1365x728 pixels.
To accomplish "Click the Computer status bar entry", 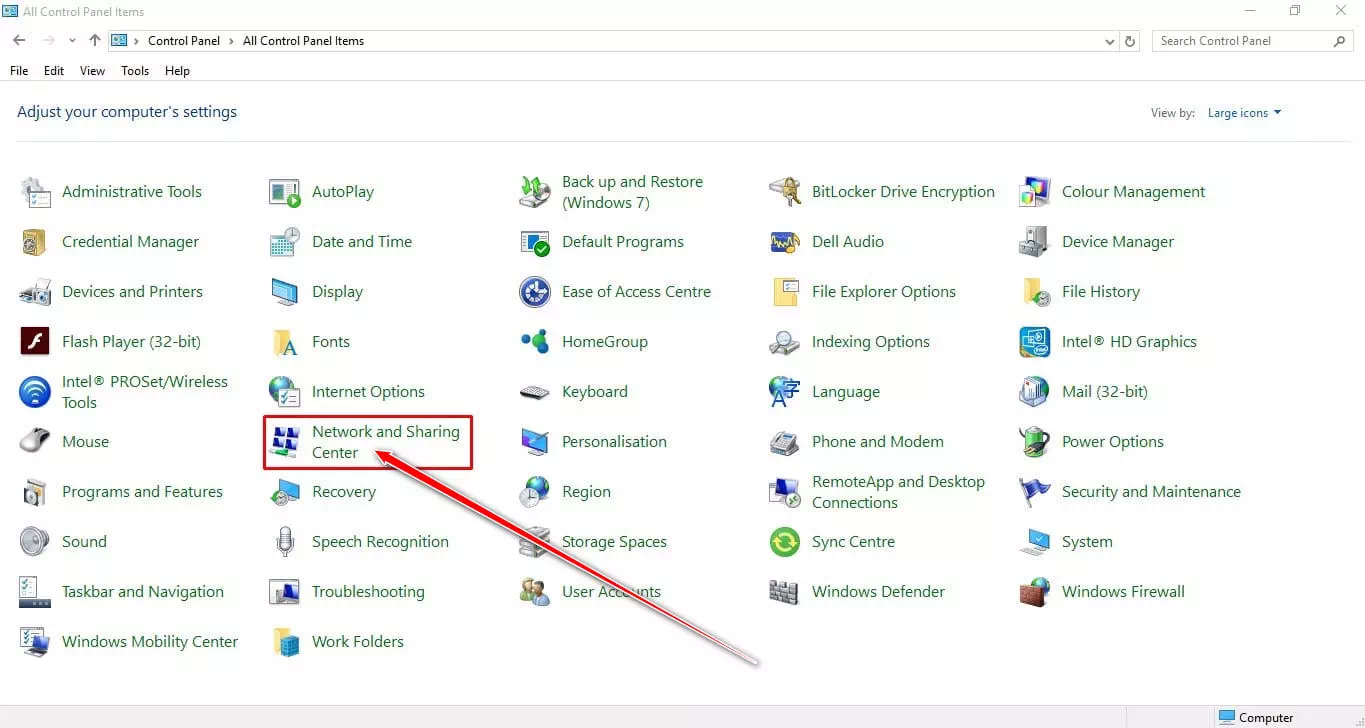I will click(1256, 717).
